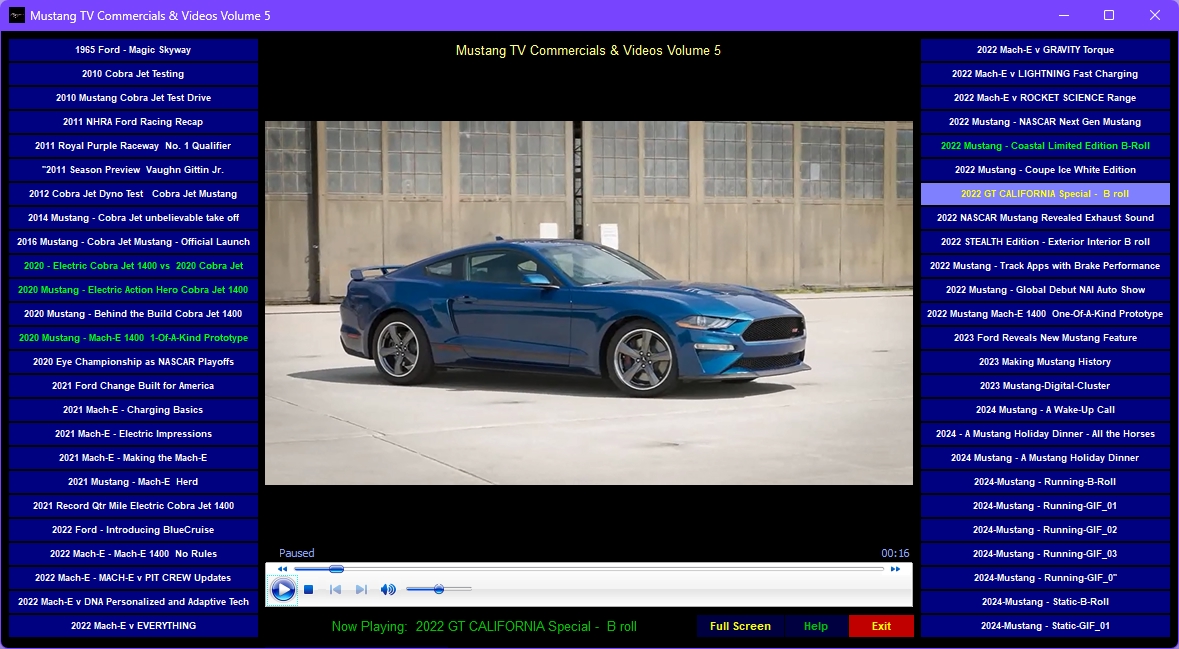Open 2023 Mustang-Digital-Cluster

tap(1045, 386)
